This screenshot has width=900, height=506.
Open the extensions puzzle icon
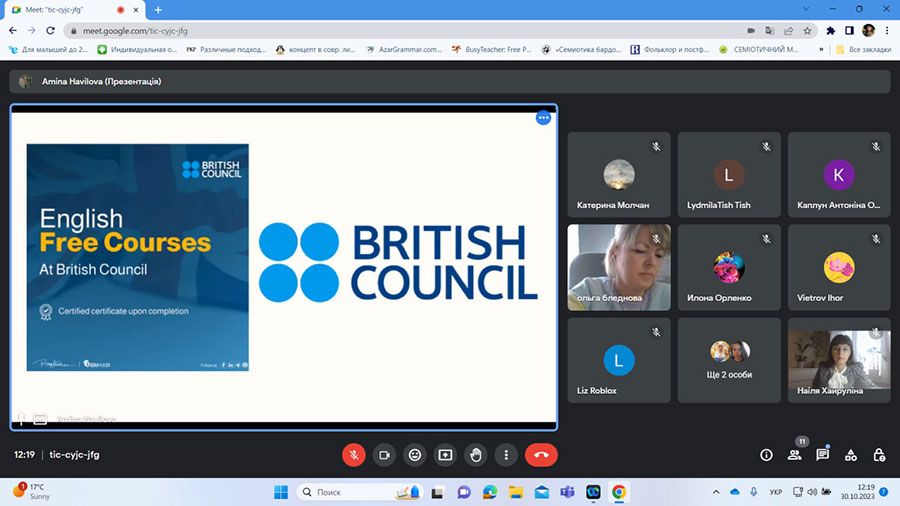[831, 30]
